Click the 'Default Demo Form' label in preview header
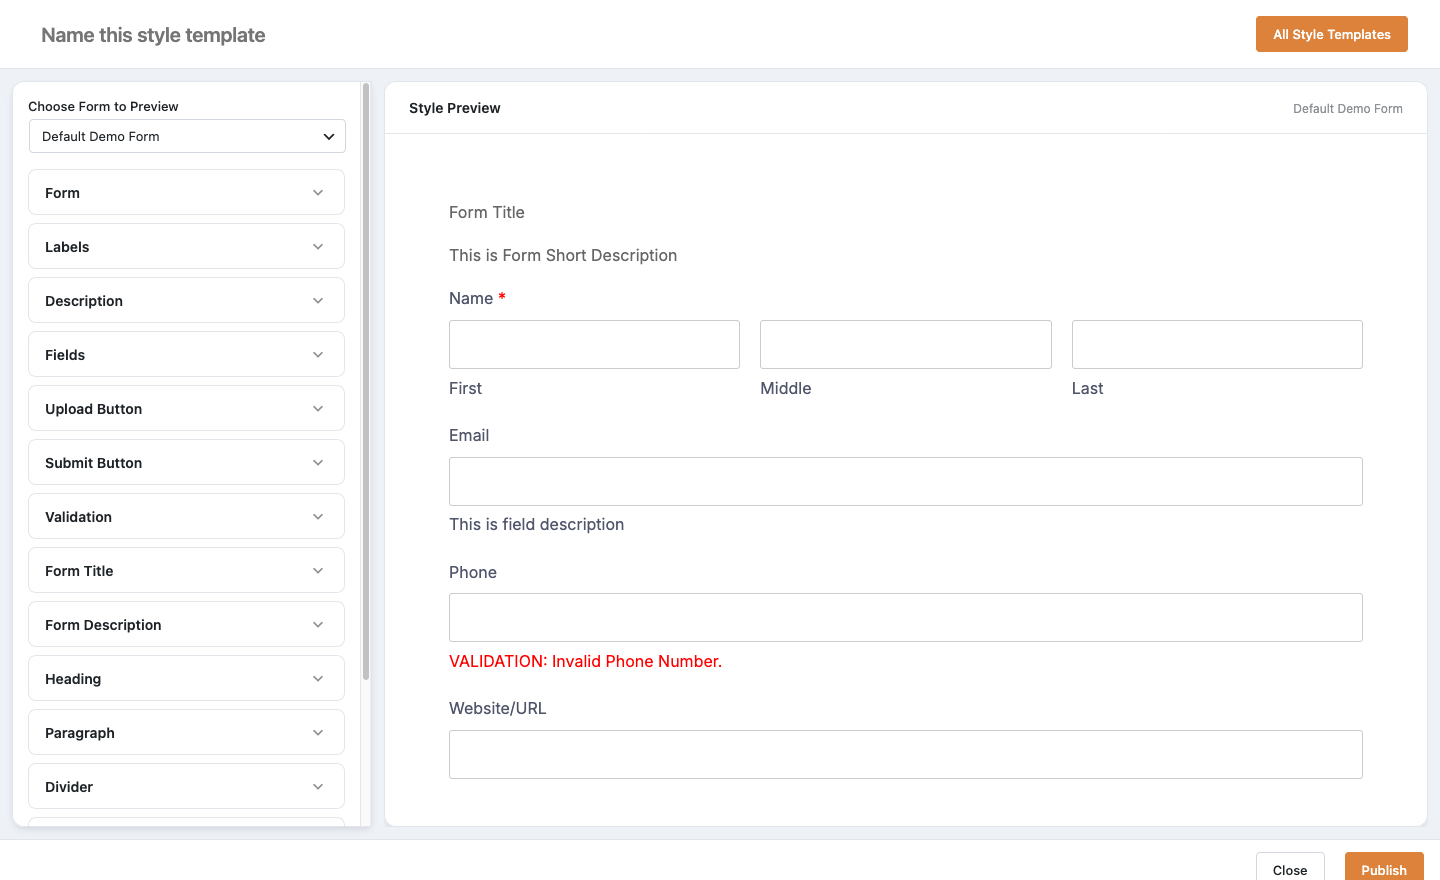Screen dimensions: 1440x880 click(1348, 109)
